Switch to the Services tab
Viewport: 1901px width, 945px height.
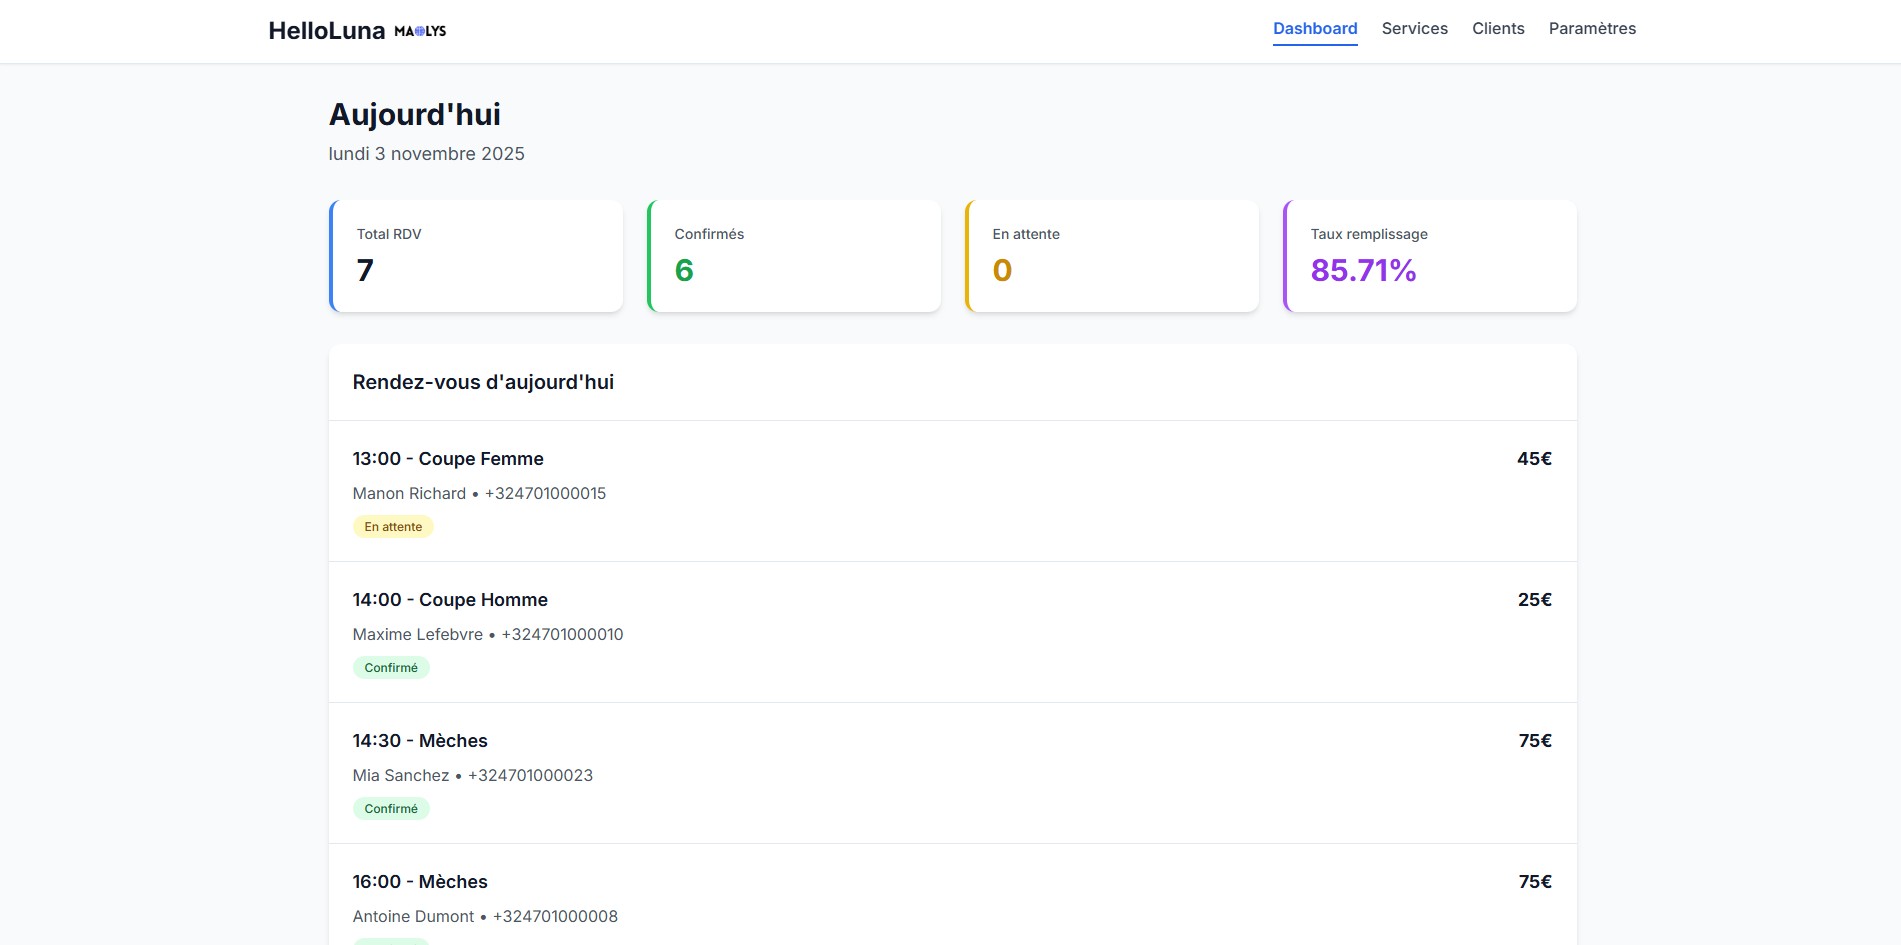1414,29
